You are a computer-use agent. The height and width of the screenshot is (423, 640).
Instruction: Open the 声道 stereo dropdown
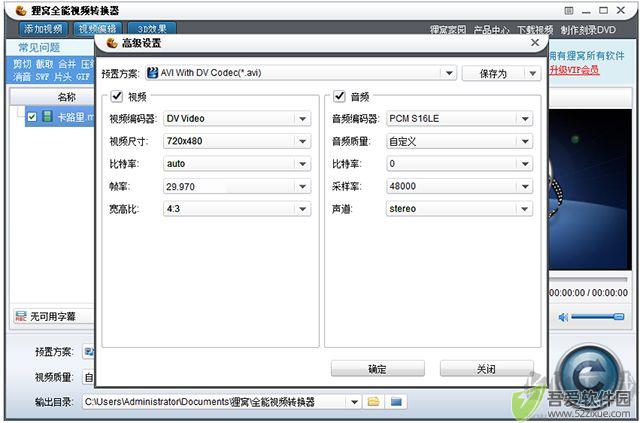pyautogui.click(x=525, y=209)
